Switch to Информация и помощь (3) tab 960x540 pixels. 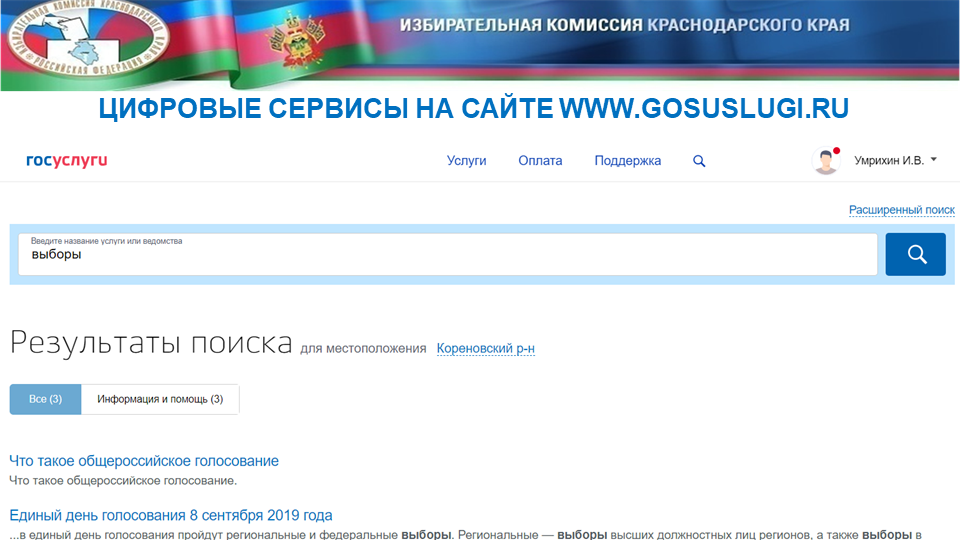click(160, 399)
